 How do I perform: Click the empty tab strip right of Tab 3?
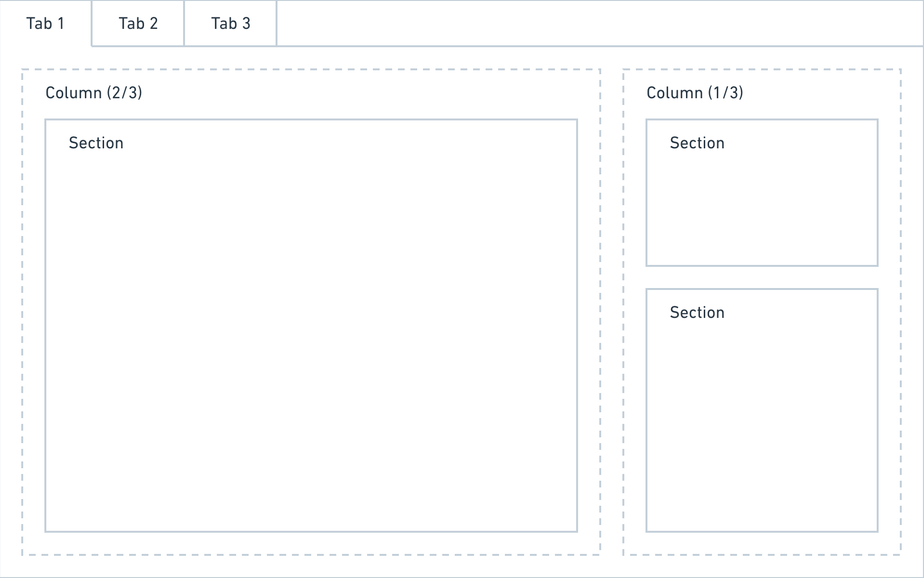pos(600,23)
